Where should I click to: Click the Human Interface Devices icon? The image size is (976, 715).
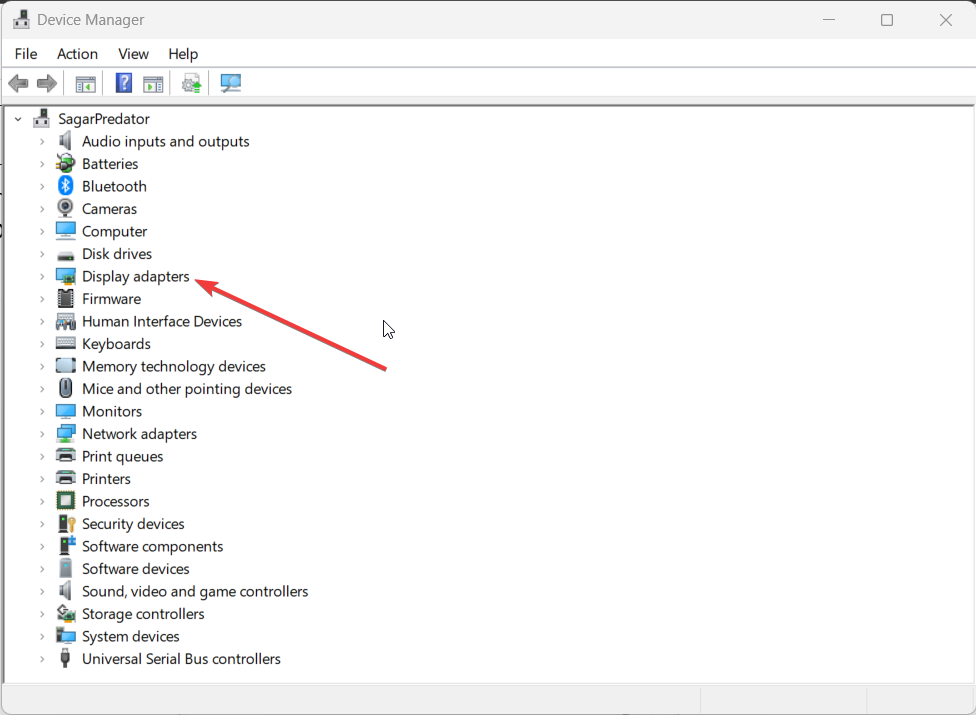click(65, 321)
